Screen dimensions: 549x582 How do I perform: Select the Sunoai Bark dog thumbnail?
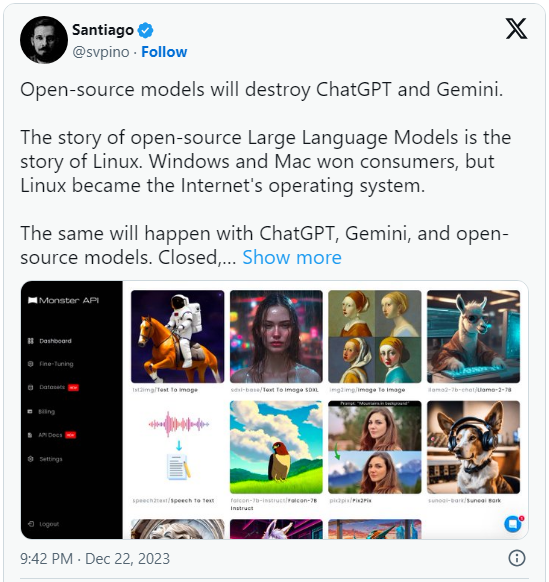[x=473, y=447]
